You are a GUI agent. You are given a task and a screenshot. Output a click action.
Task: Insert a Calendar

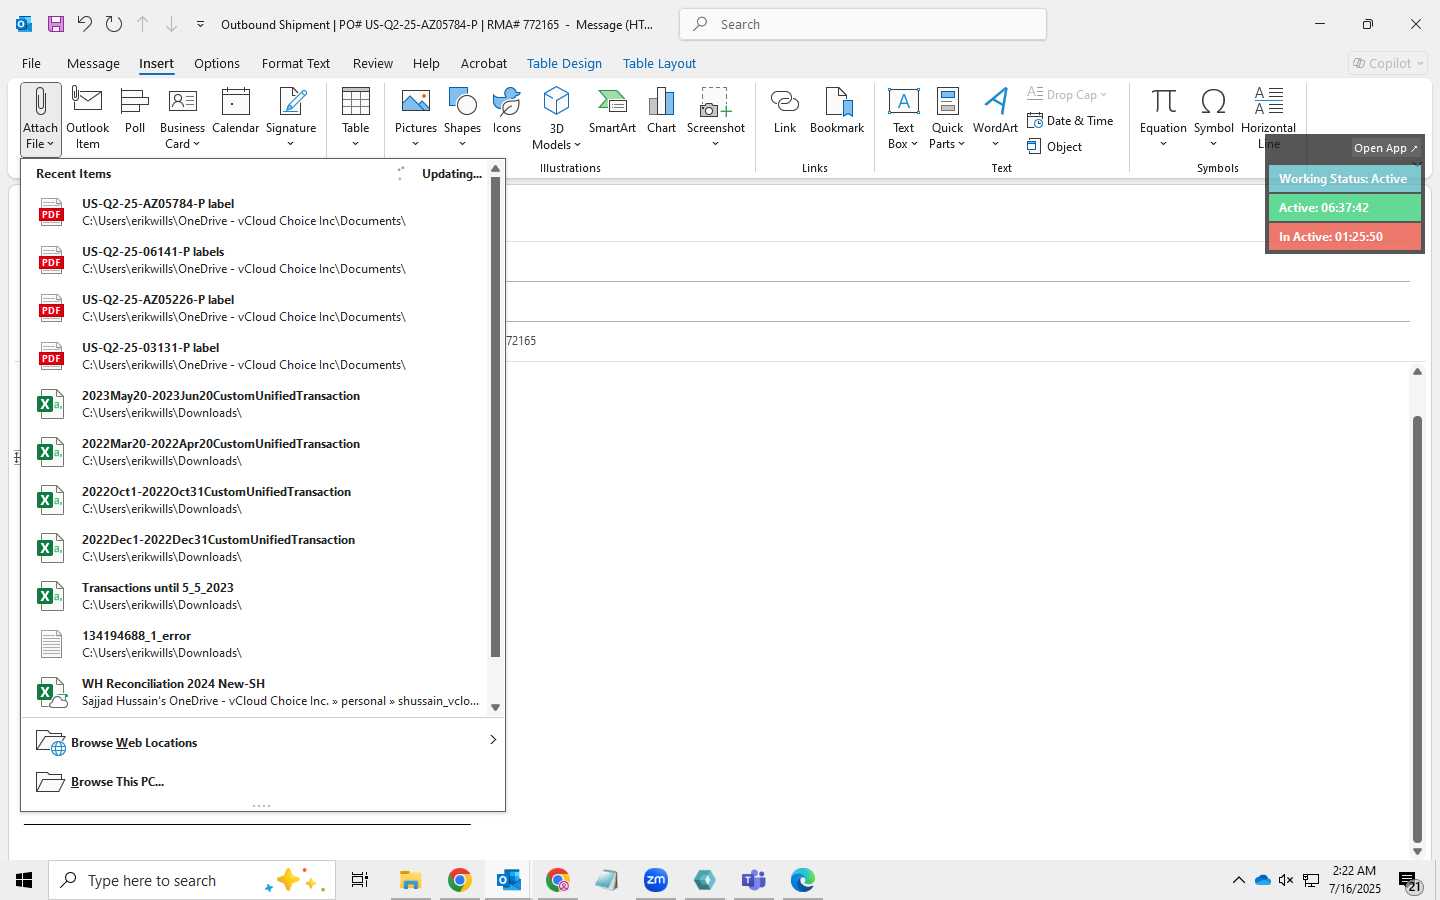click(236, 111)
